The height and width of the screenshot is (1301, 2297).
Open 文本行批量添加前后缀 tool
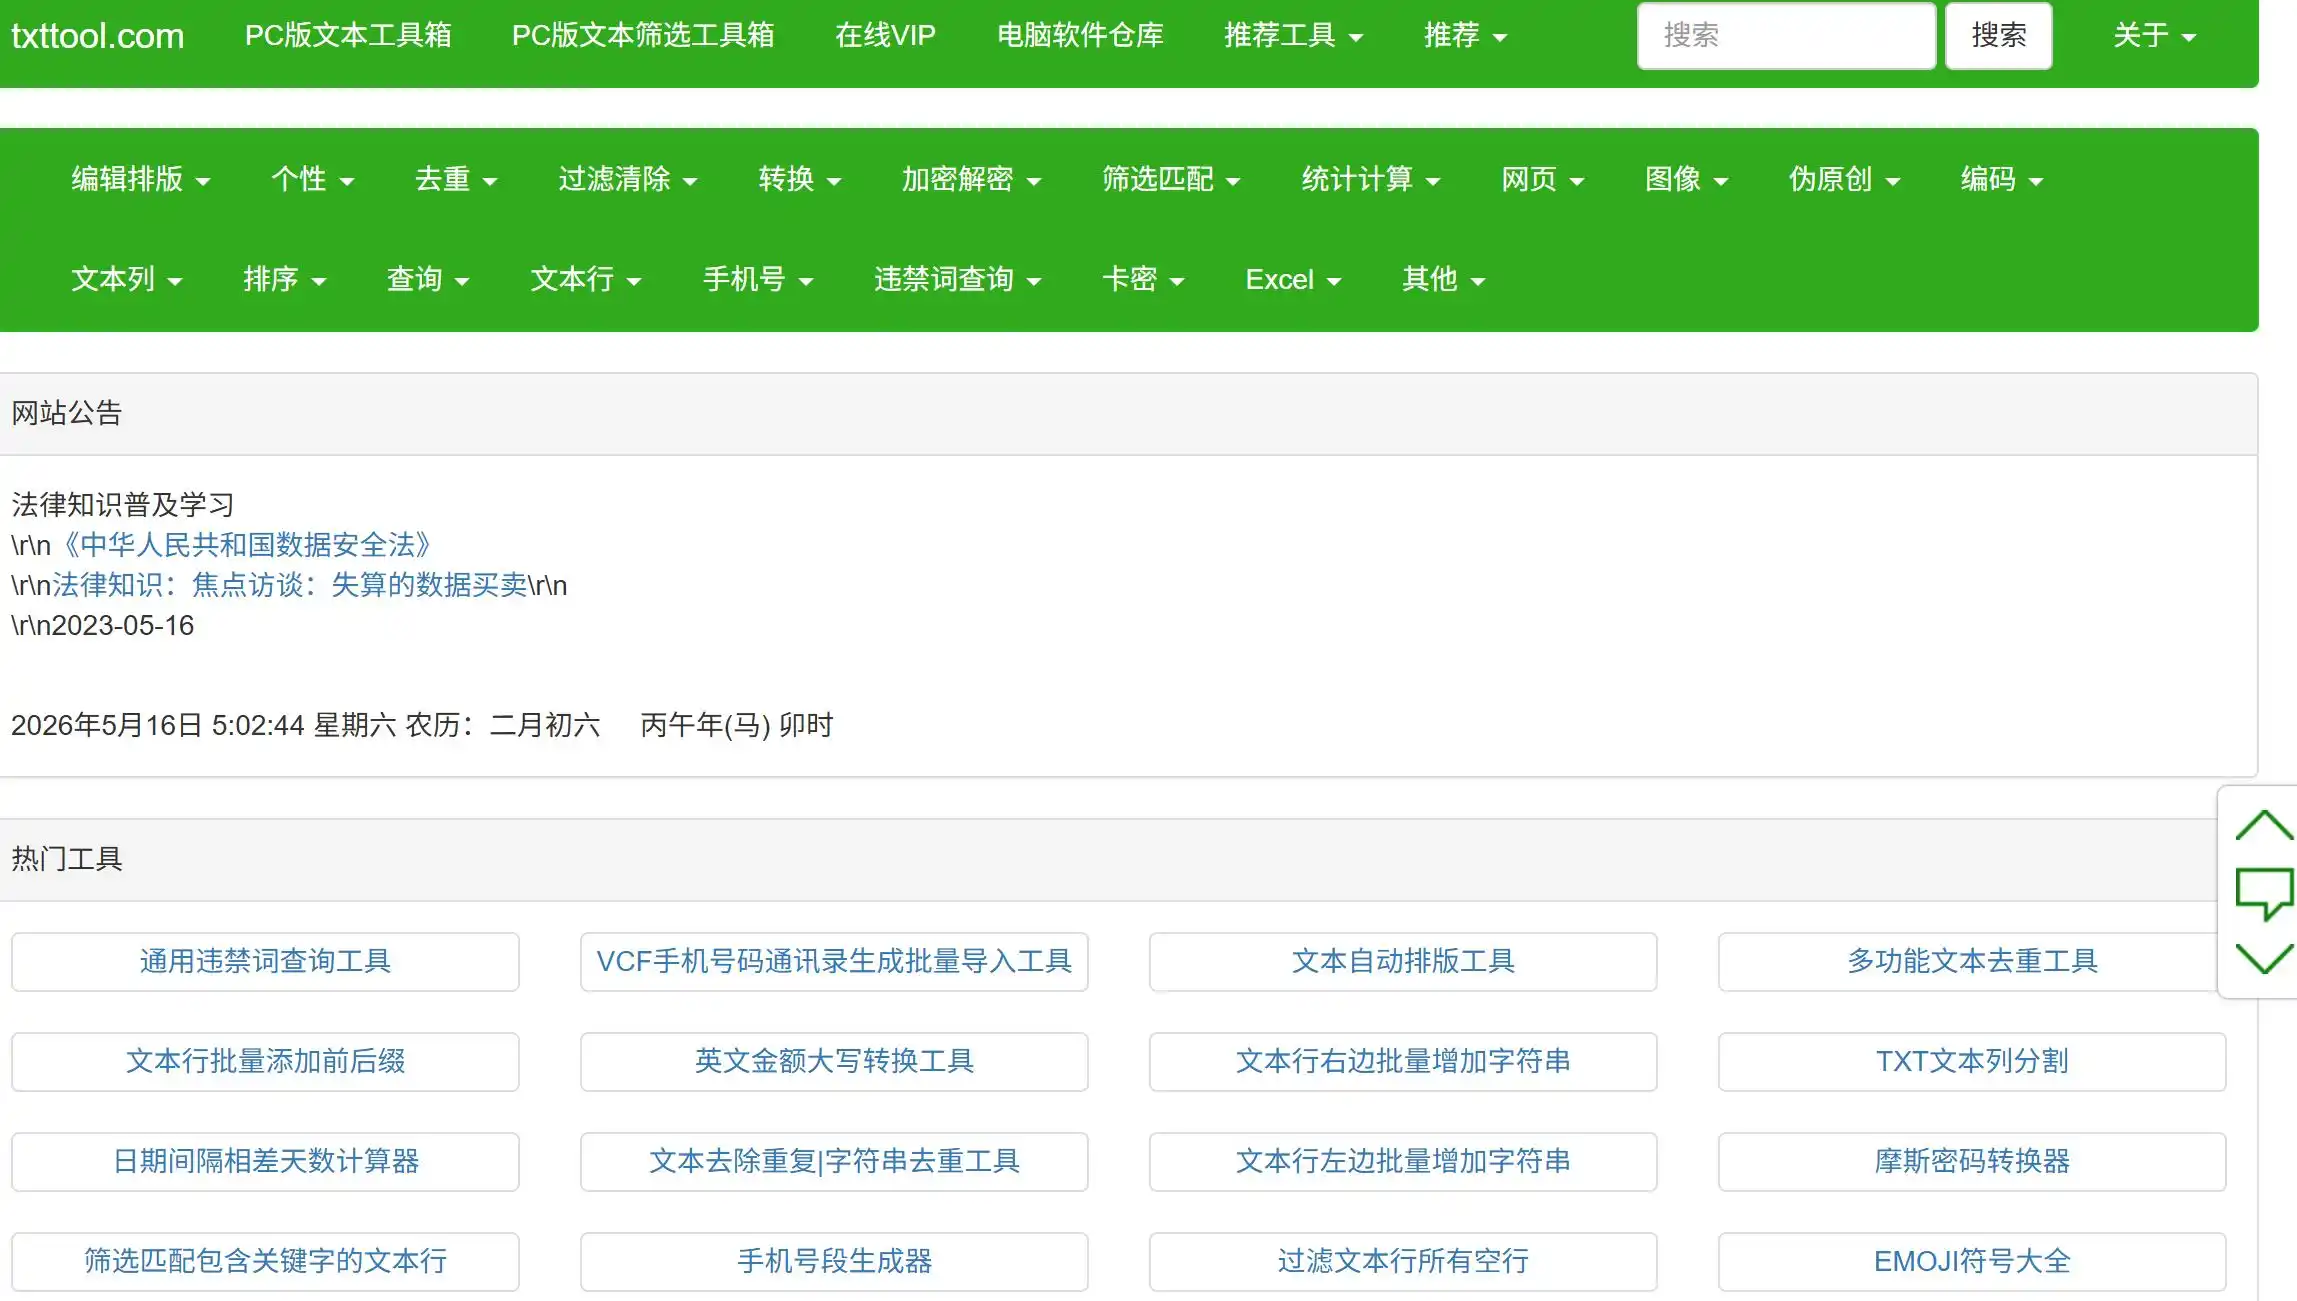point(265,1062)
